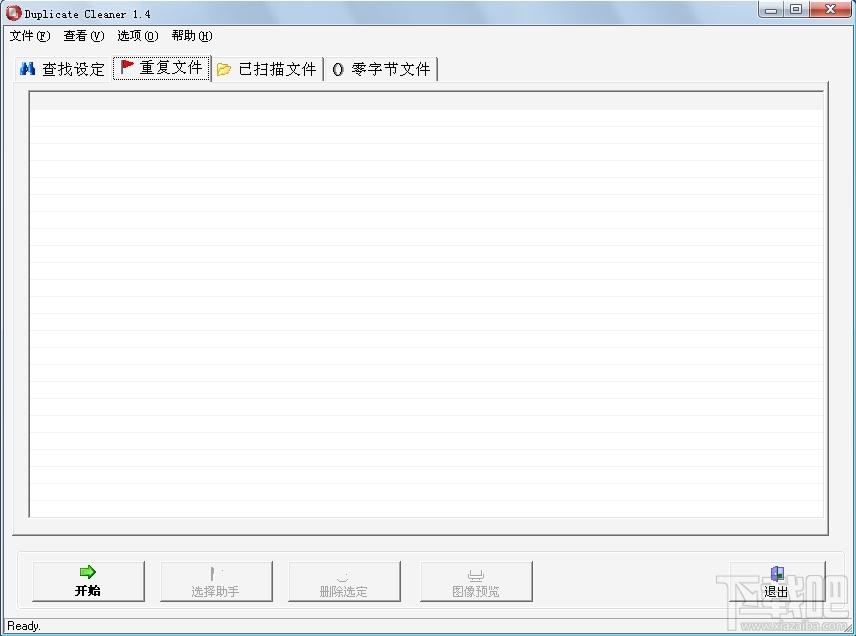Click the 开始 start button
This screenshot has height=636, width=856.
(88, 581)
